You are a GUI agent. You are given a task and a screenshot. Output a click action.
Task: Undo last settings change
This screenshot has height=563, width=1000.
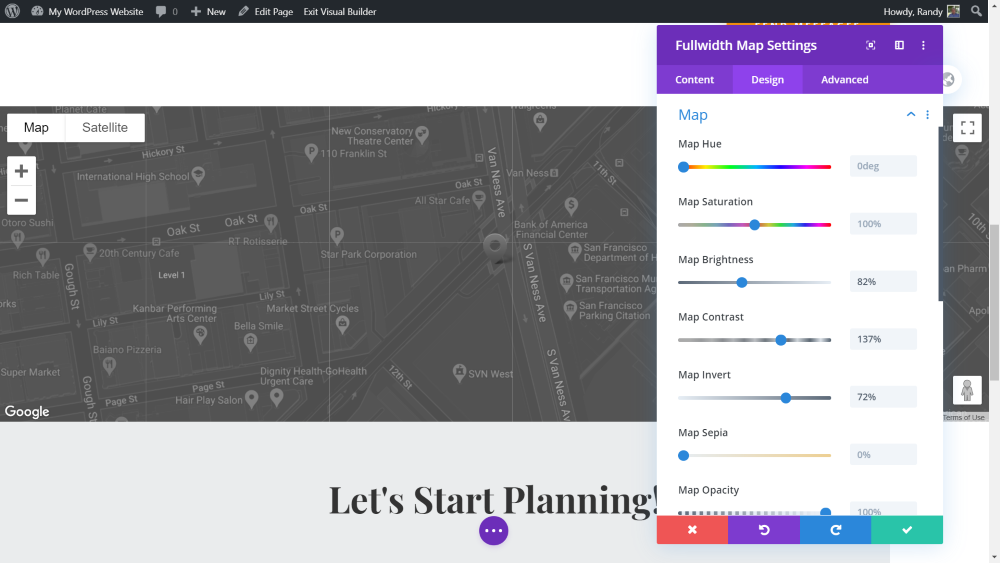[x=763, y=530]
